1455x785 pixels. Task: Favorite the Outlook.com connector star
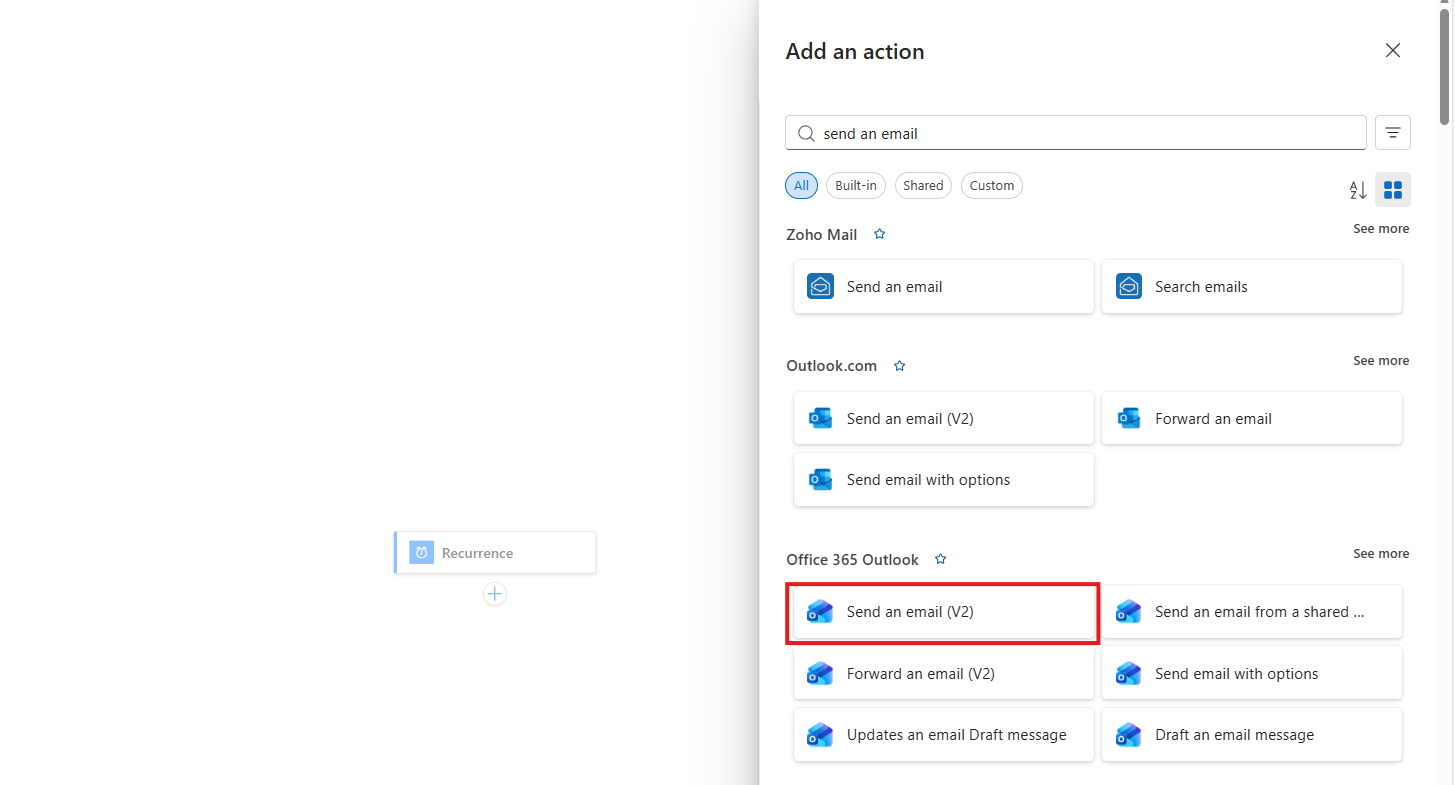click(x=899, y=366)
